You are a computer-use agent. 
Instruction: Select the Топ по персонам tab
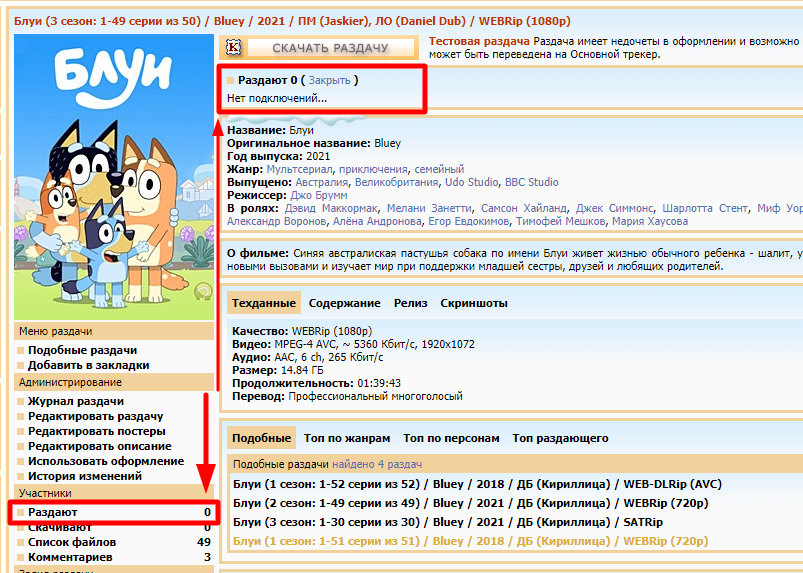coord(451,438)
